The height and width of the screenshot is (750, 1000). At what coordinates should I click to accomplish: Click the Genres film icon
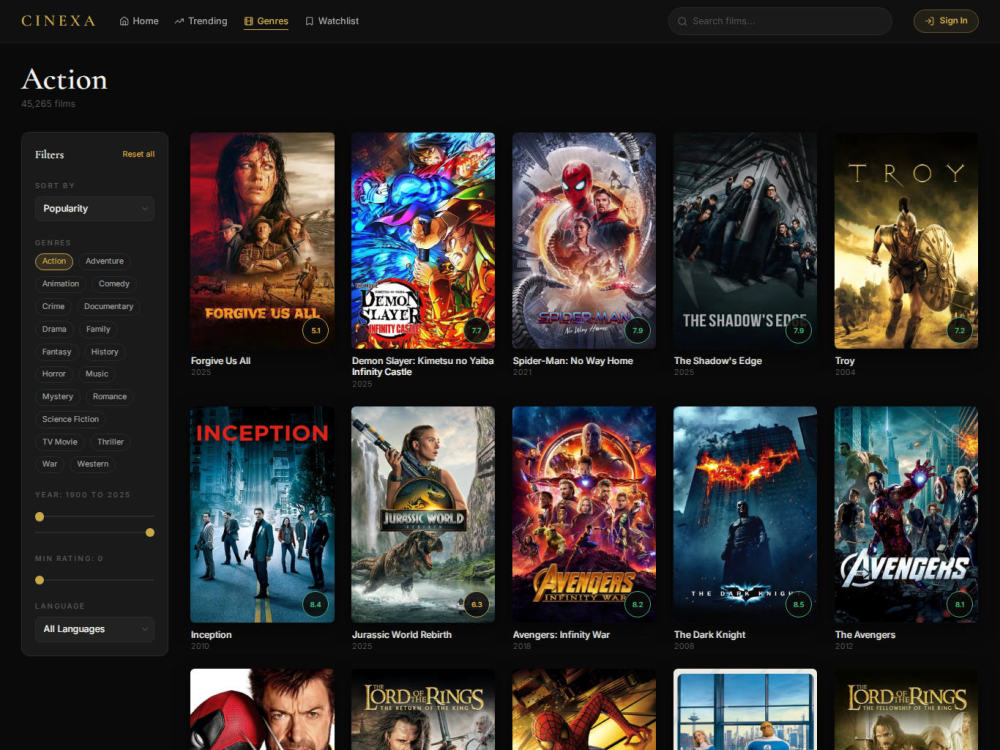pos(249,21)
